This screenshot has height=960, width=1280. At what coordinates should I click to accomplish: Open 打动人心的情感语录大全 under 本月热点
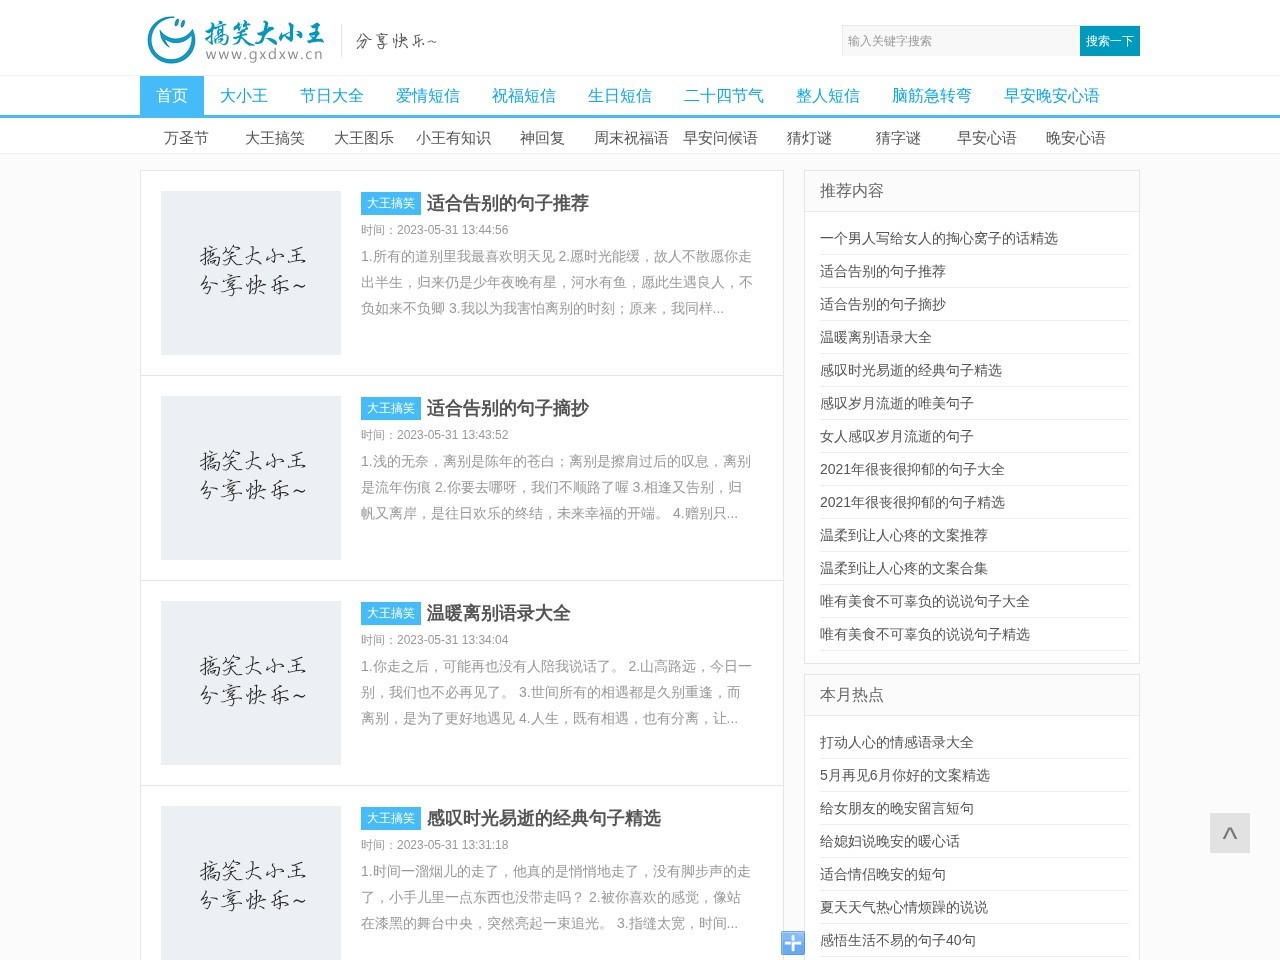(897, 742)
